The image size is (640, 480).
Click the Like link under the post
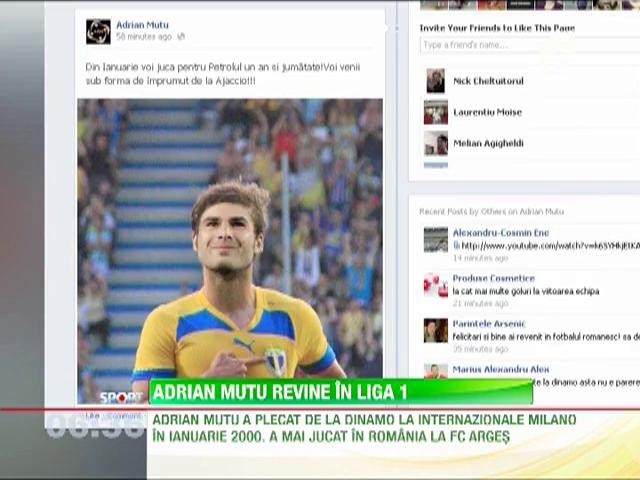[x=92, y=416]
